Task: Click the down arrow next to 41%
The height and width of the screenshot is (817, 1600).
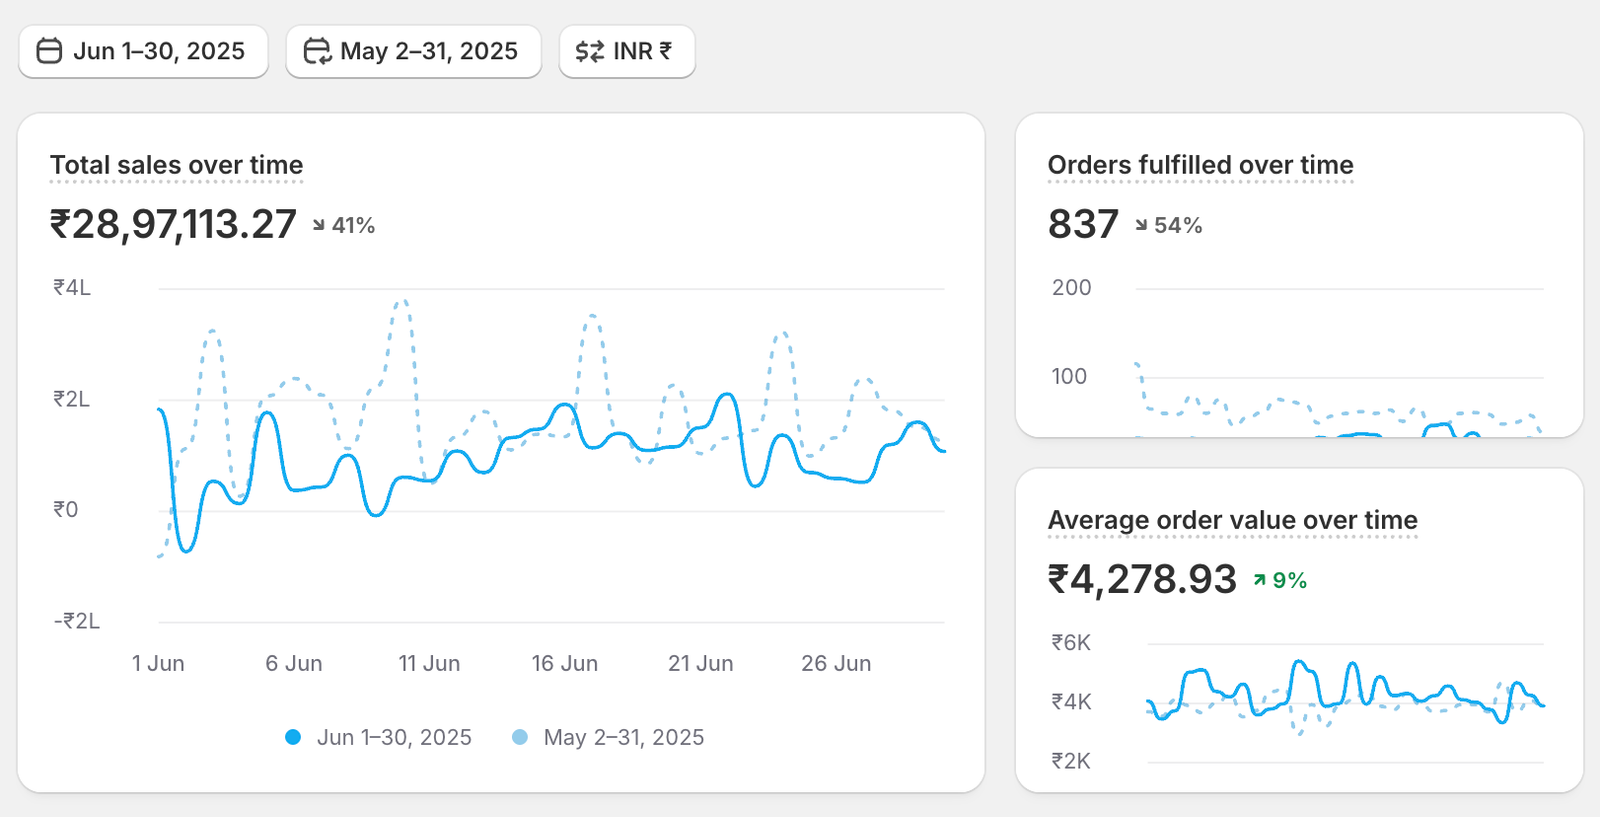Action: pyautogui.click(x=319, y=226)
